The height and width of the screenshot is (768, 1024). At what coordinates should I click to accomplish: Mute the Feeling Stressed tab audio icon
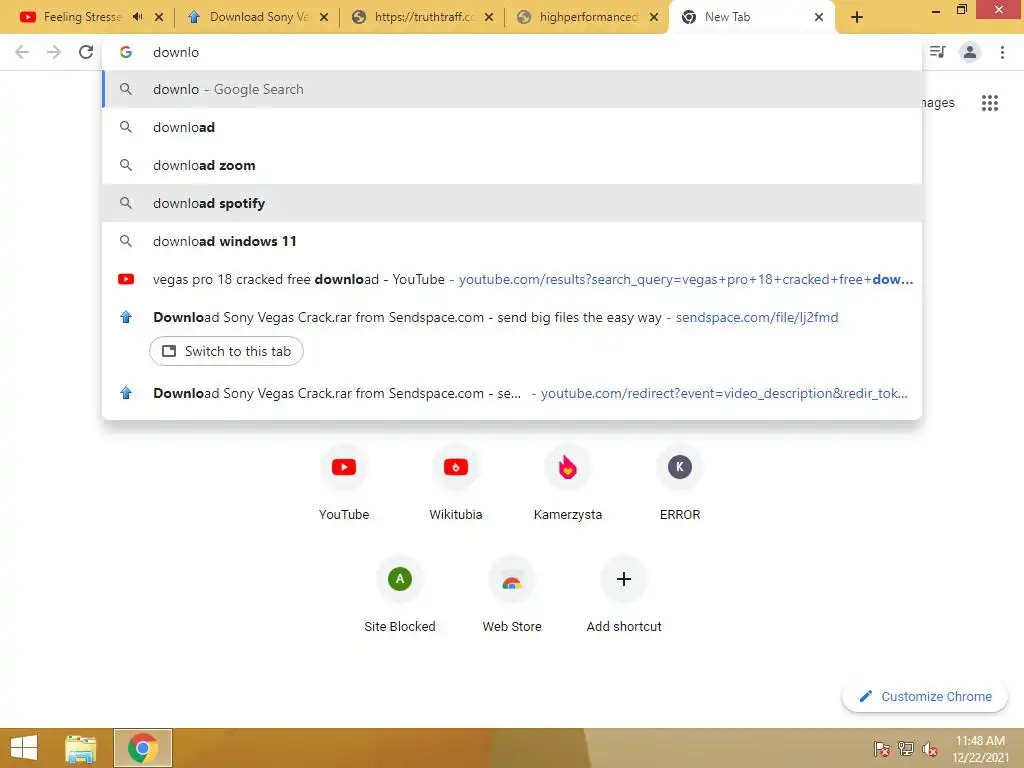[137, 17]
